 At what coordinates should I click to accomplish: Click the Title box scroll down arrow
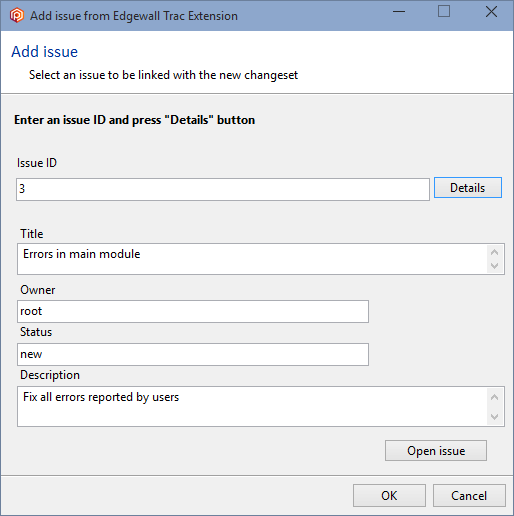pyautogui.click(x=495, y=266)
